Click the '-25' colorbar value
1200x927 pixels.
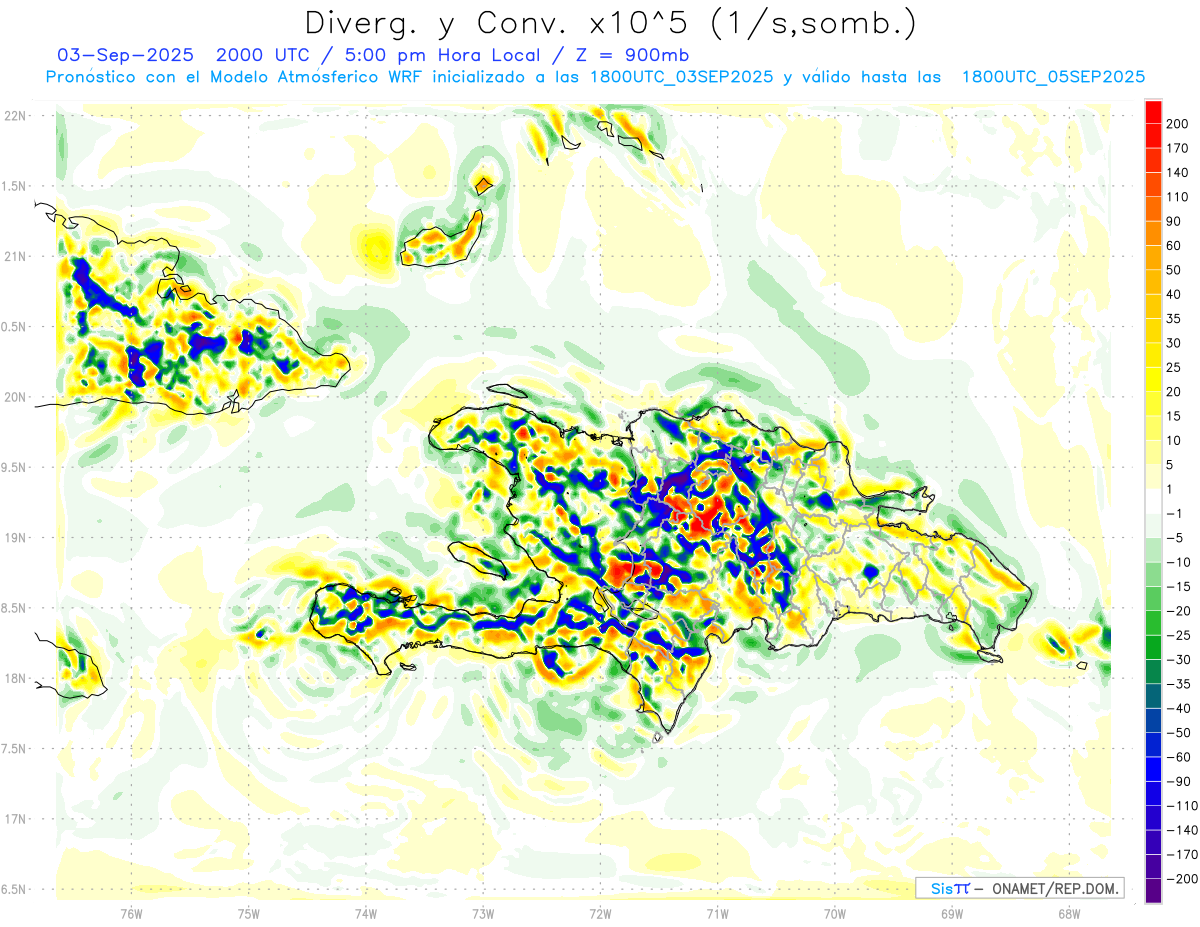pos(1179,636)
